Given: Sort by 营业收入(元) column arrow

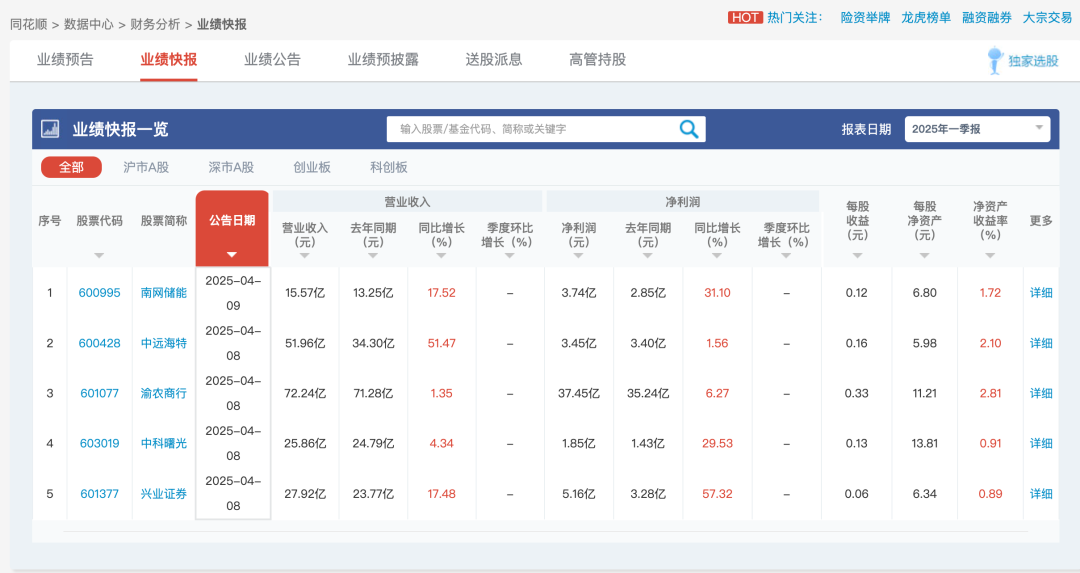Looking at the screenshot, I should click(x=304, y=256).
